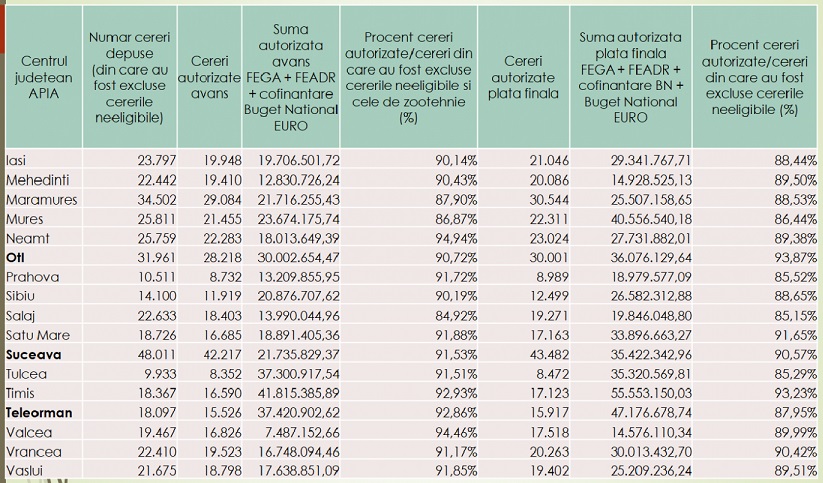The width and height of the screenshot is (823, 483).
Task: Click the Vaslui row label
Action: coord(24,471)
